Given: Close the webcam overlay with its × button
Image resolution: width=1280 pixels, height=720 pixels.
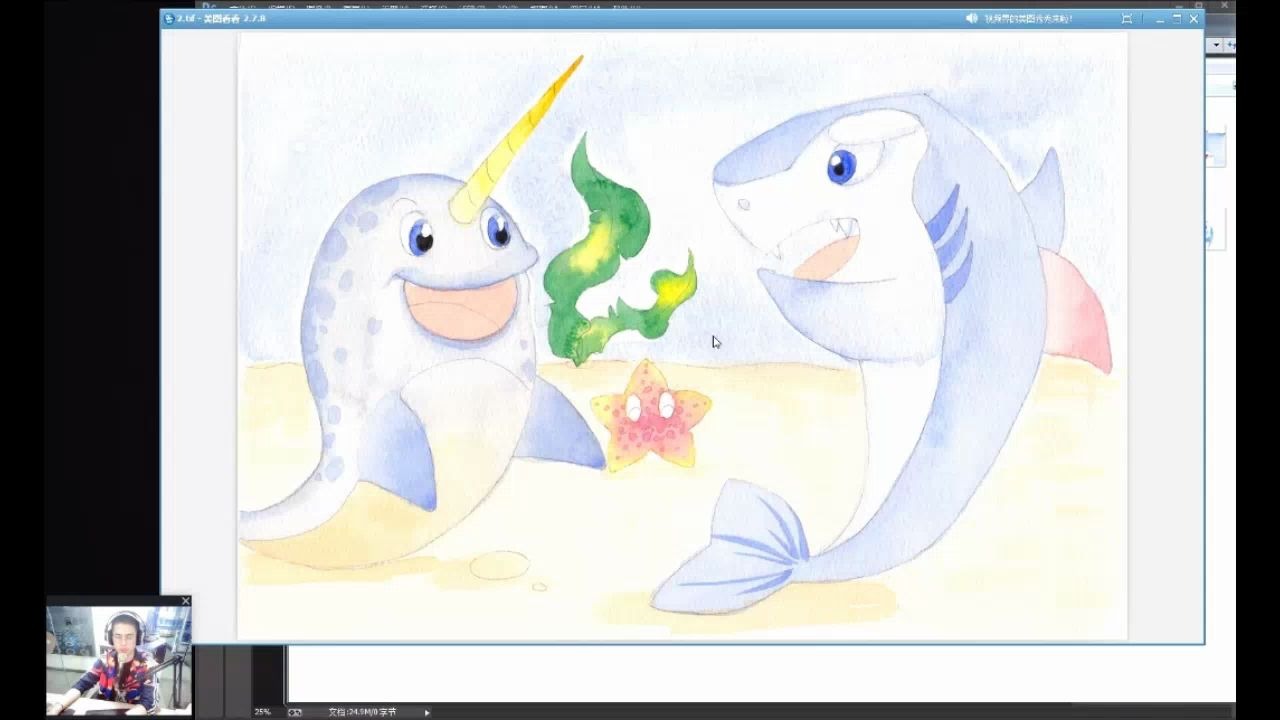Looking at the screenshot, I should coord(186,601).
